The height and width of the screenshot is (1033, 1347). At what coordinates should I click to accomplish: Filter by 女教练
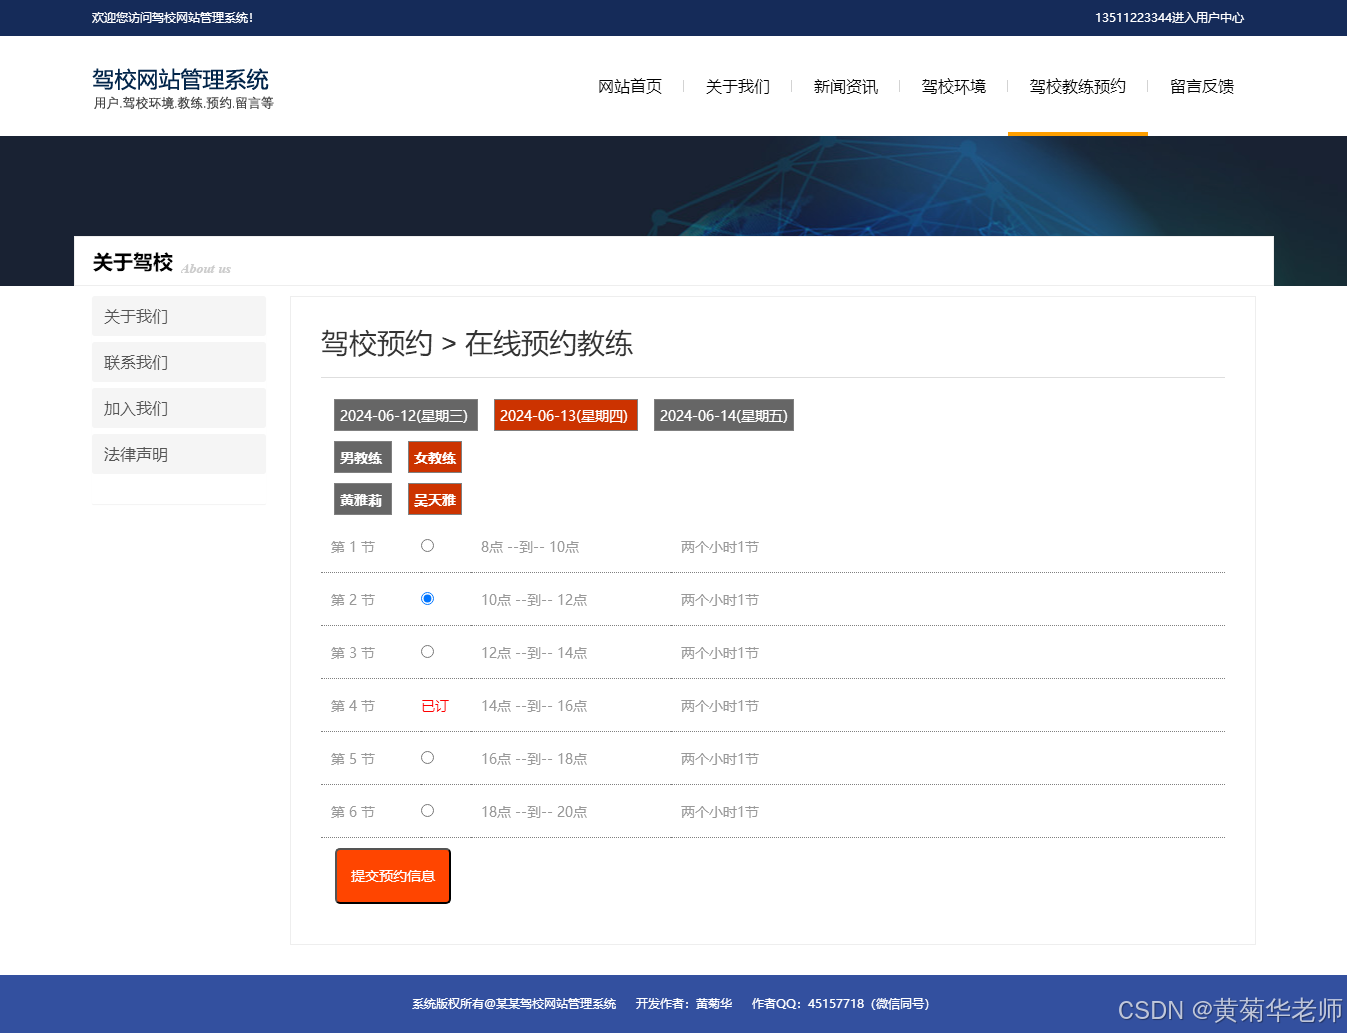point(435,457)
